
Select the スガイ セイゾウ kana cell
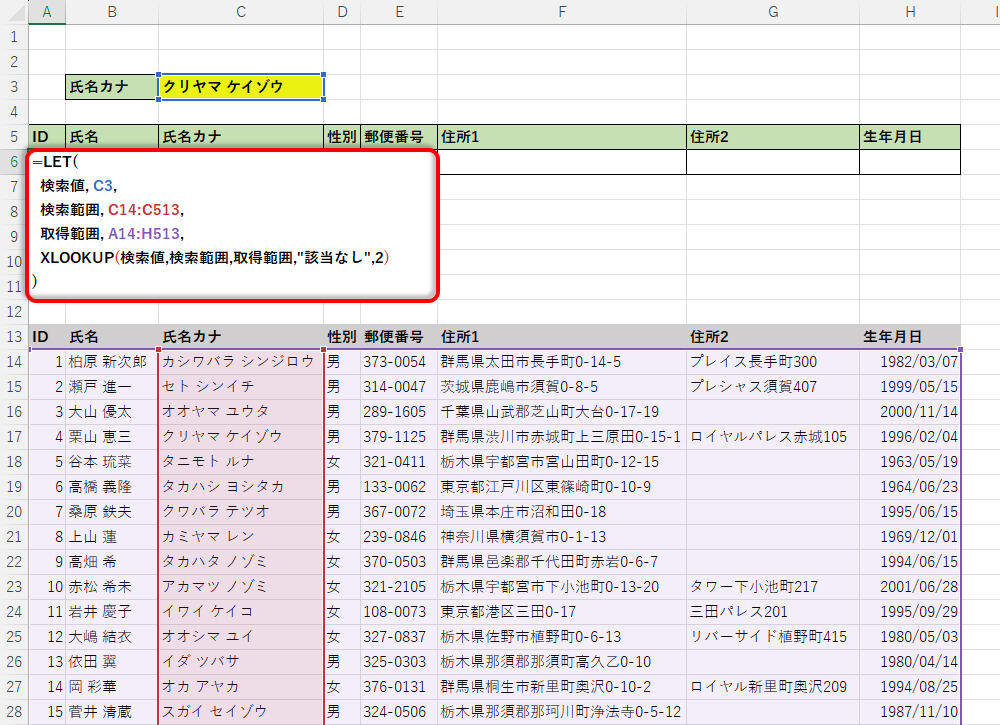(x=241, y=711)
